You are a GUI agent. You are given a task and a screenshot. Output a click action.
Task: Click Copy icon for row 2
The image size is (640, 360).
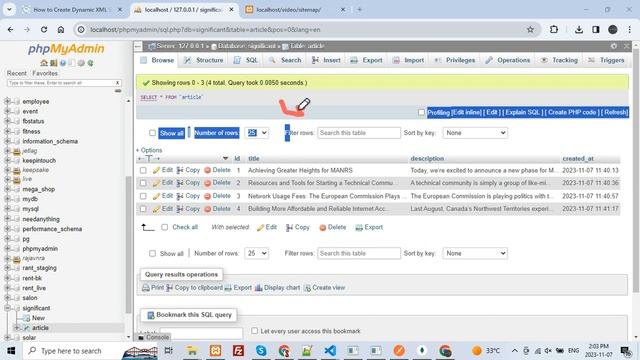[180, 183]
